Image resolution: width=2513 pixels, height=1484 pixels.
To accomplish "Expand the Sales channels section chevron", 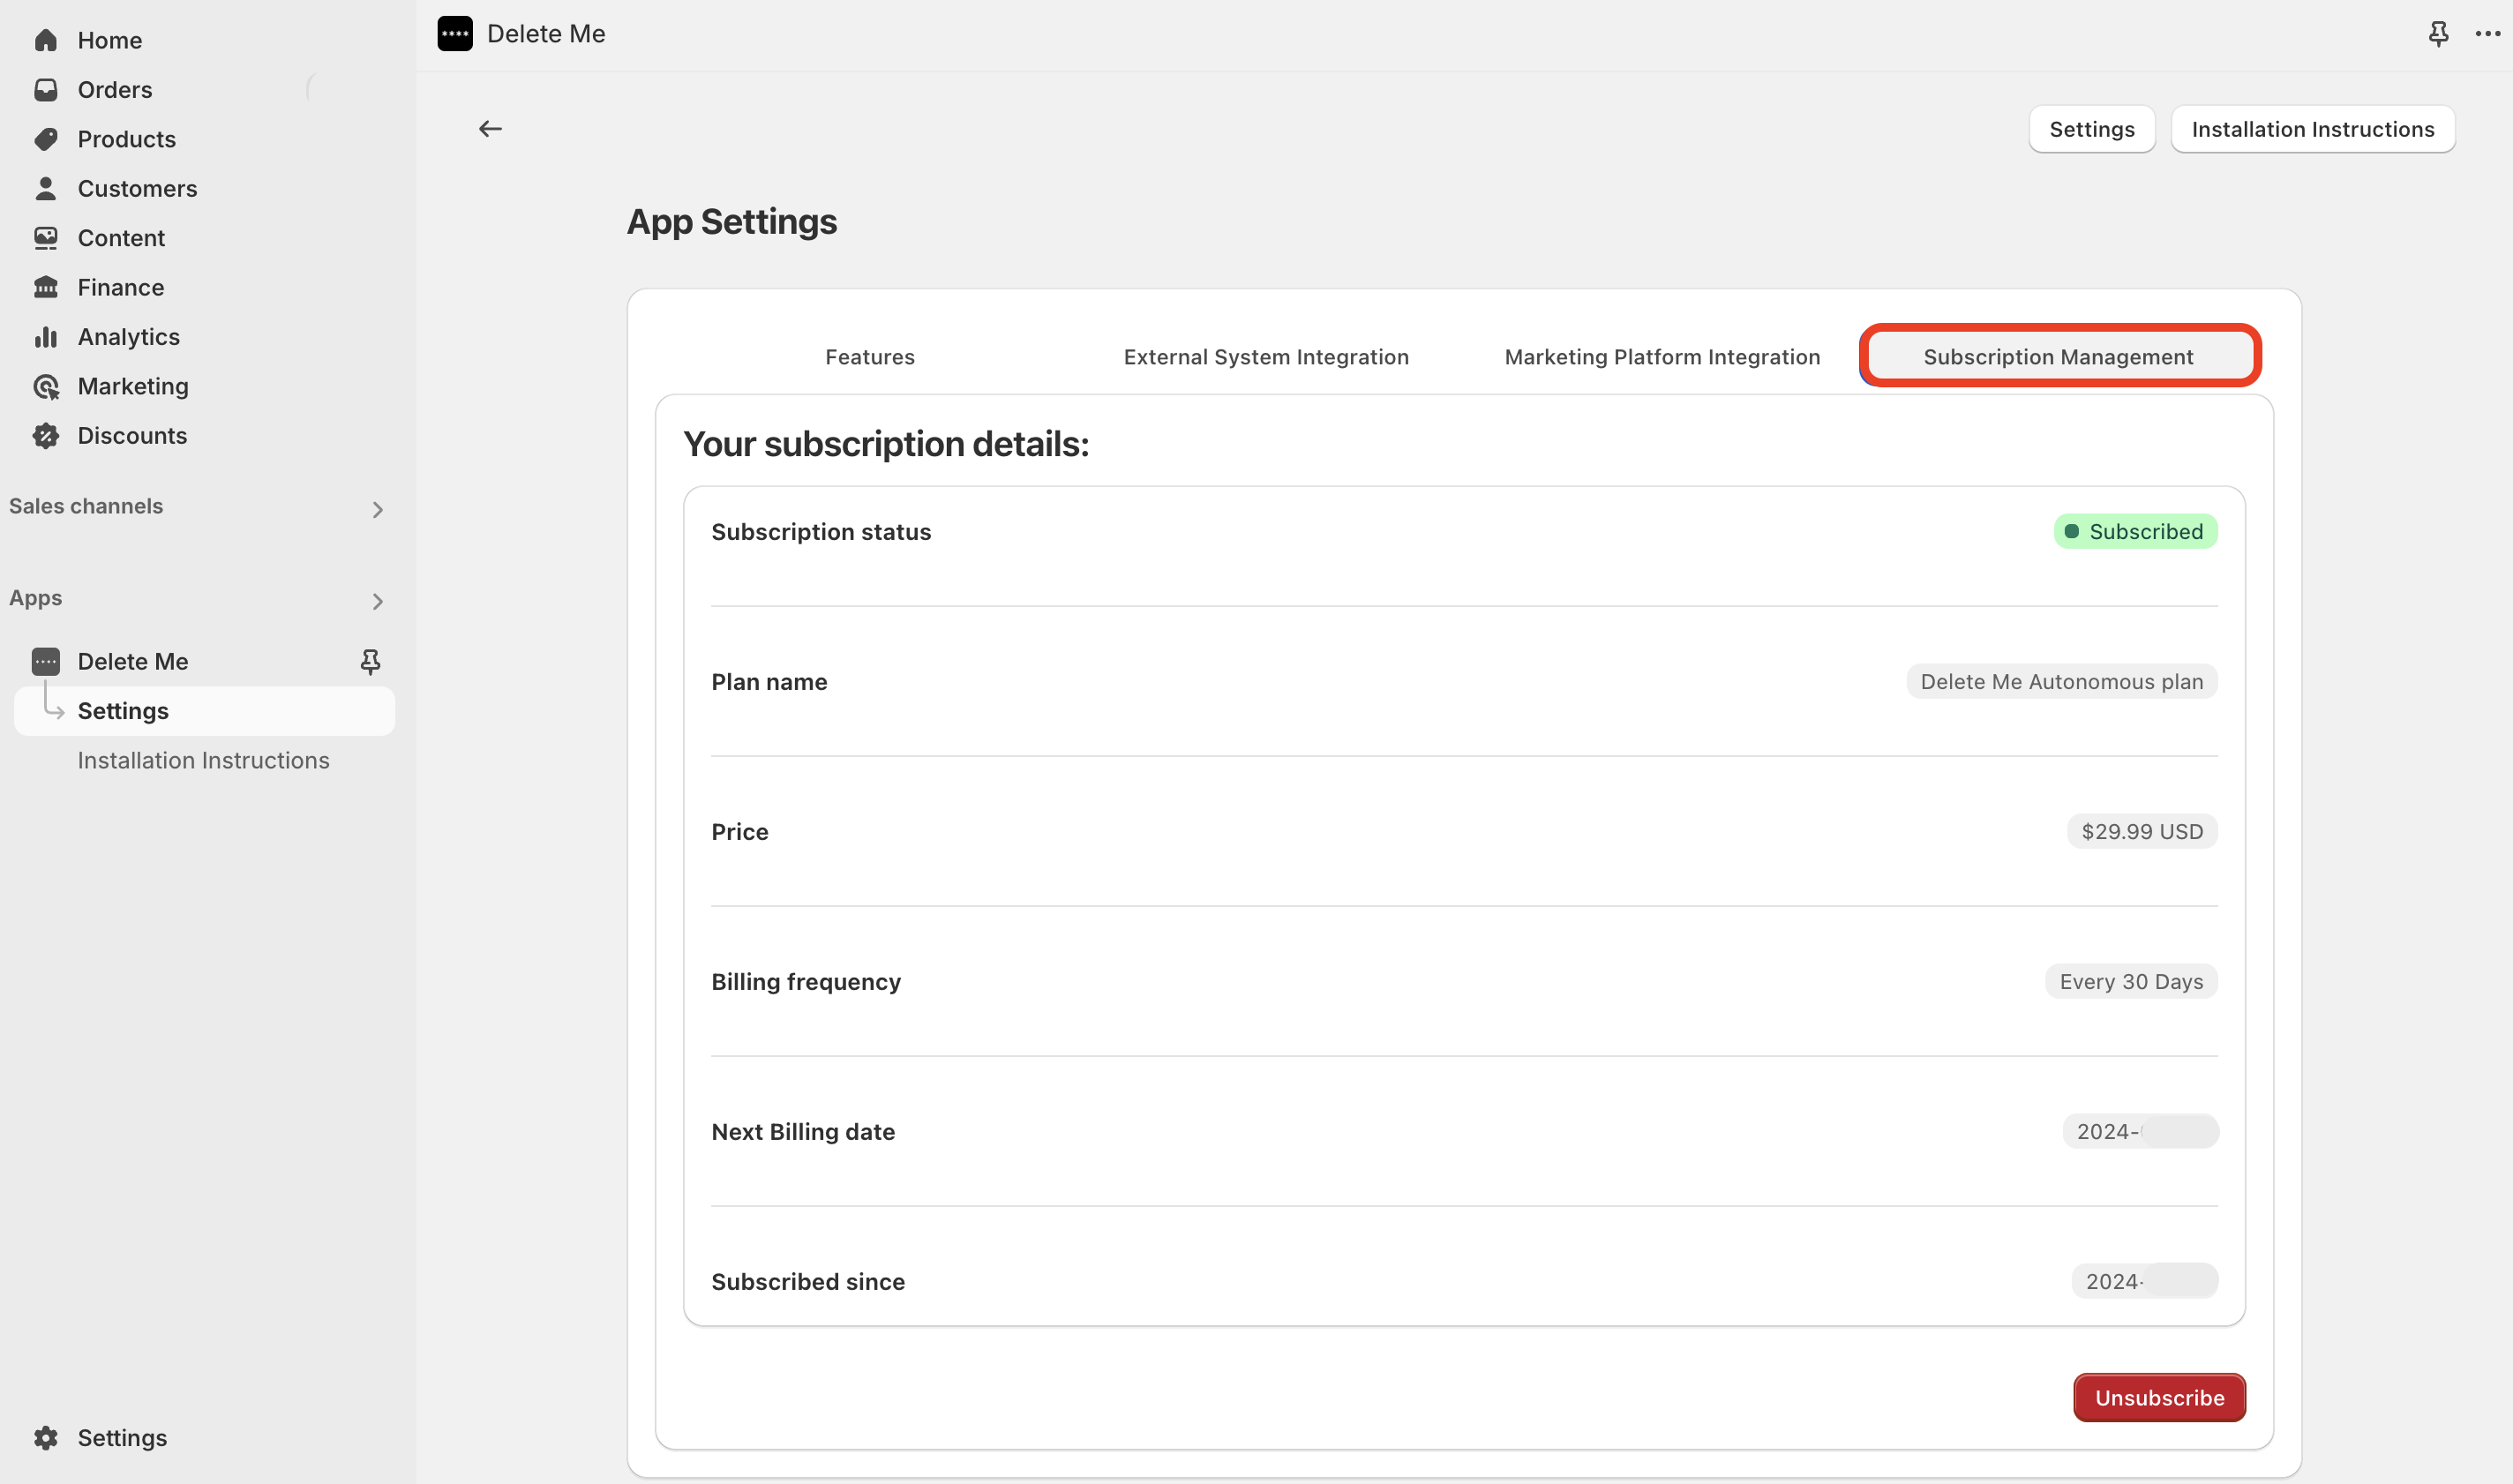I will pyautogui.click(x=377, y=510).
